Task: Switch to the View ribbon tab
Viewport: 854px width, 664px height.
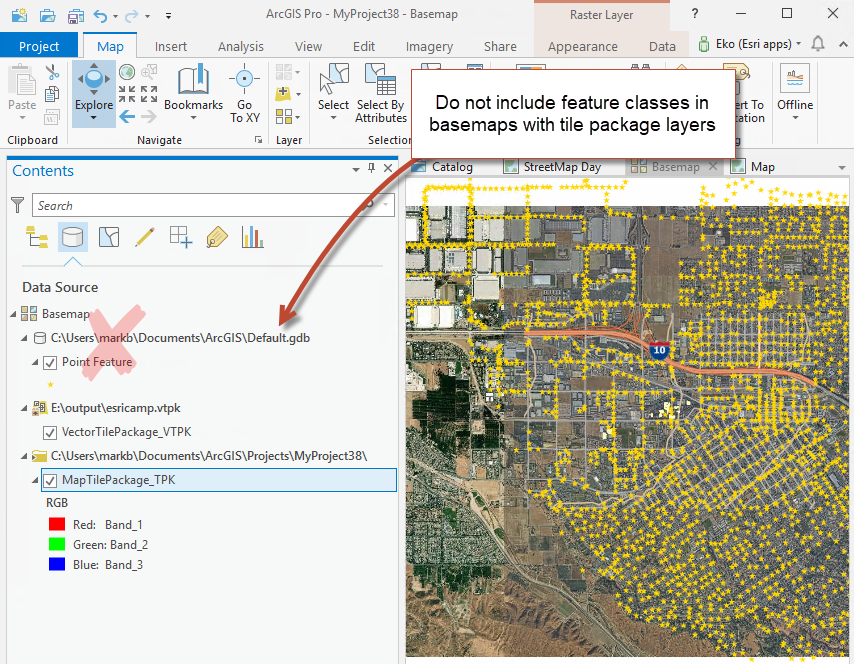Action: [x=308, y=47]
